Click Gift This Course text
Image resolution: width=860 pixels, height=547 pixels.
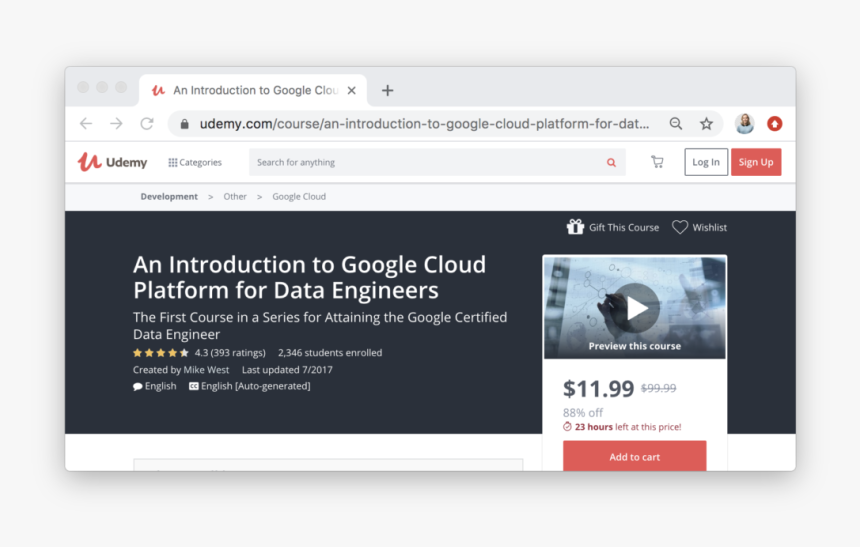[x=624, y=228]
